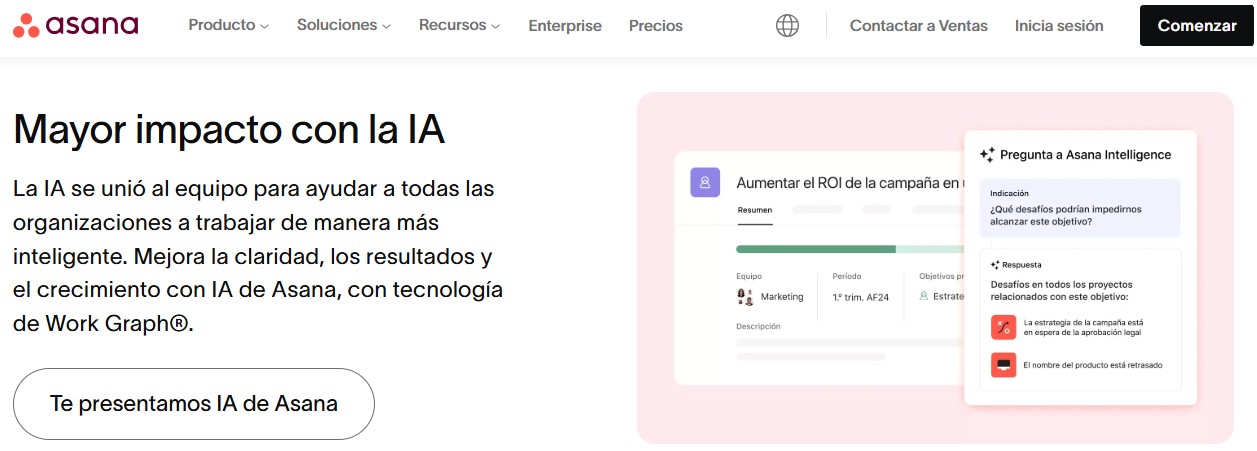Go to the Enterprise page
Screen dimensions: 1257x451
565,26
